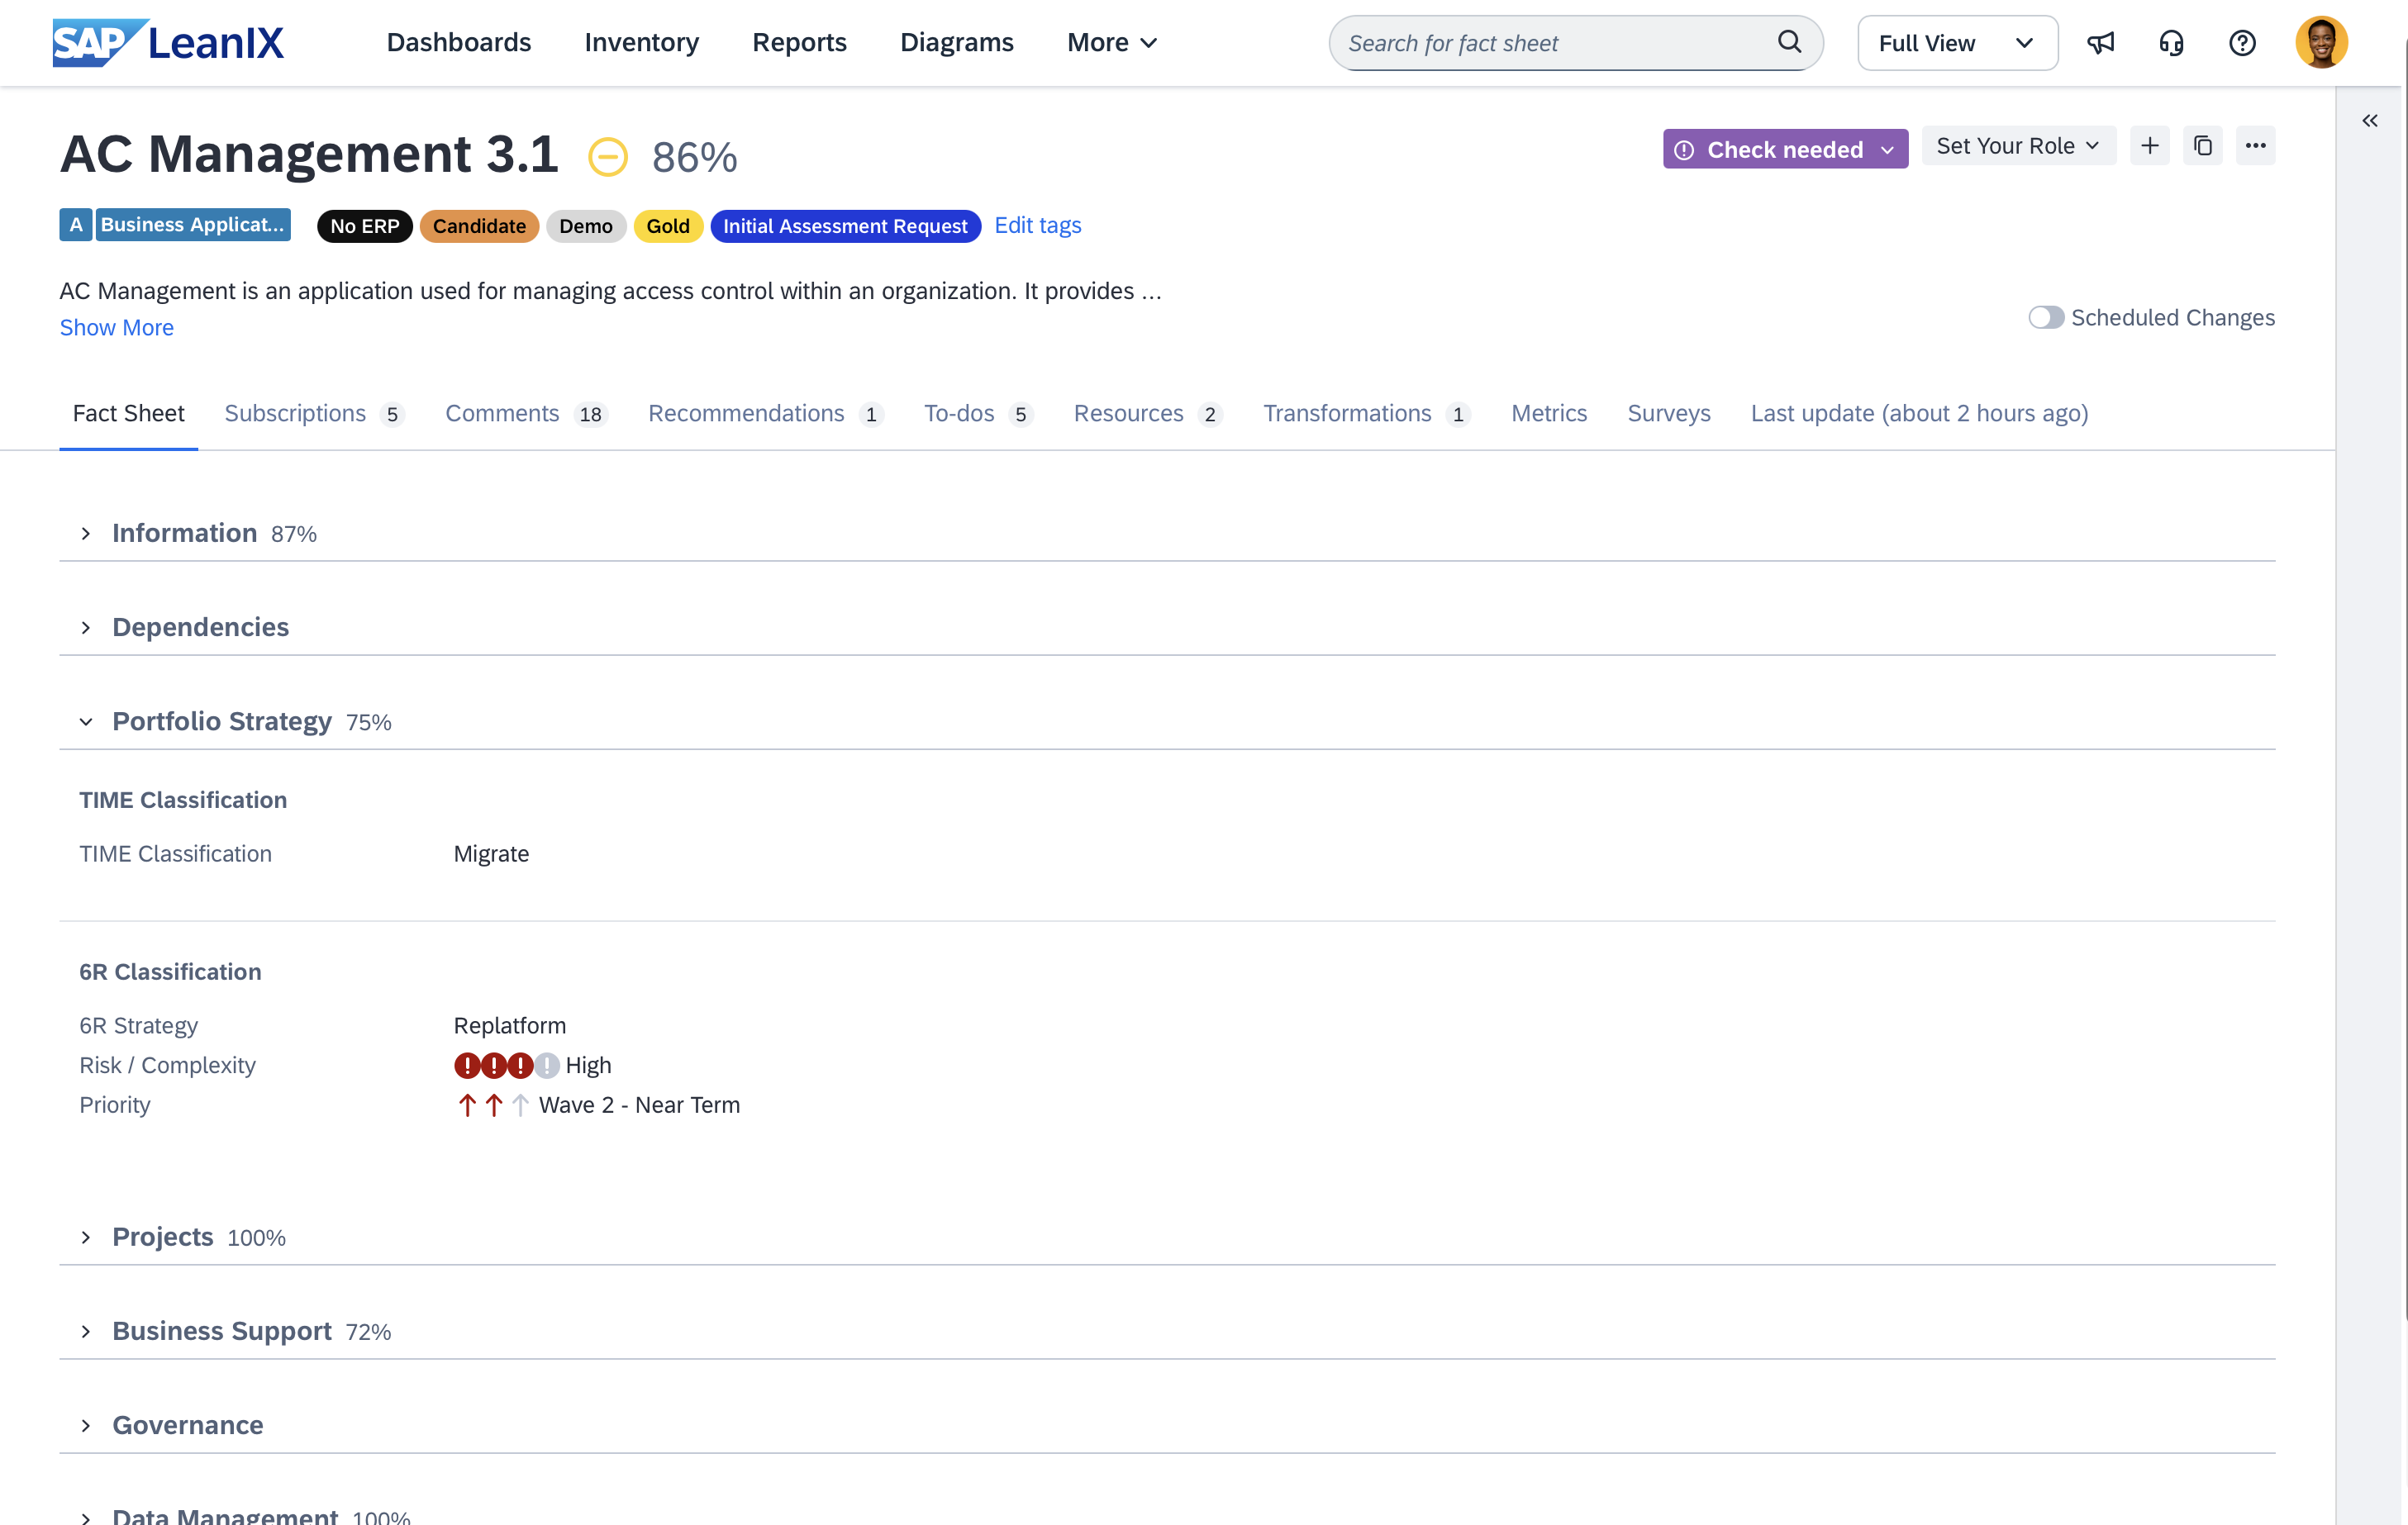Expand the Dependencies section
This screenshot has width=2408, height=1525.
[x=85, y=628]
